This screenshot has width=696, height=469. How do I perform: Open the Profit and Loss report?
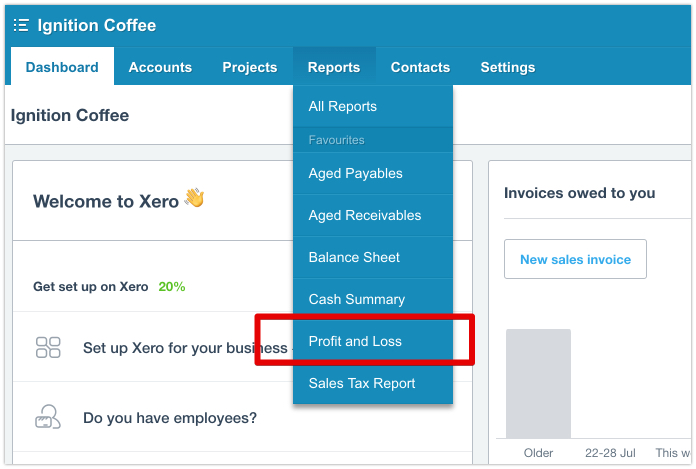click(355, 341)
